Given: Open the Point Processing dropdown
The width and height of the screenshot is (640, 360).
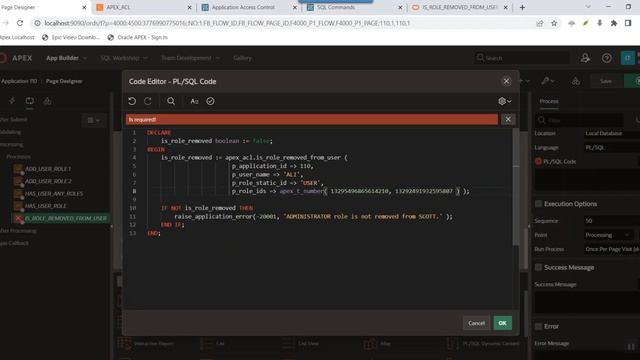Looking at the screenshot, I should point(608,235).
